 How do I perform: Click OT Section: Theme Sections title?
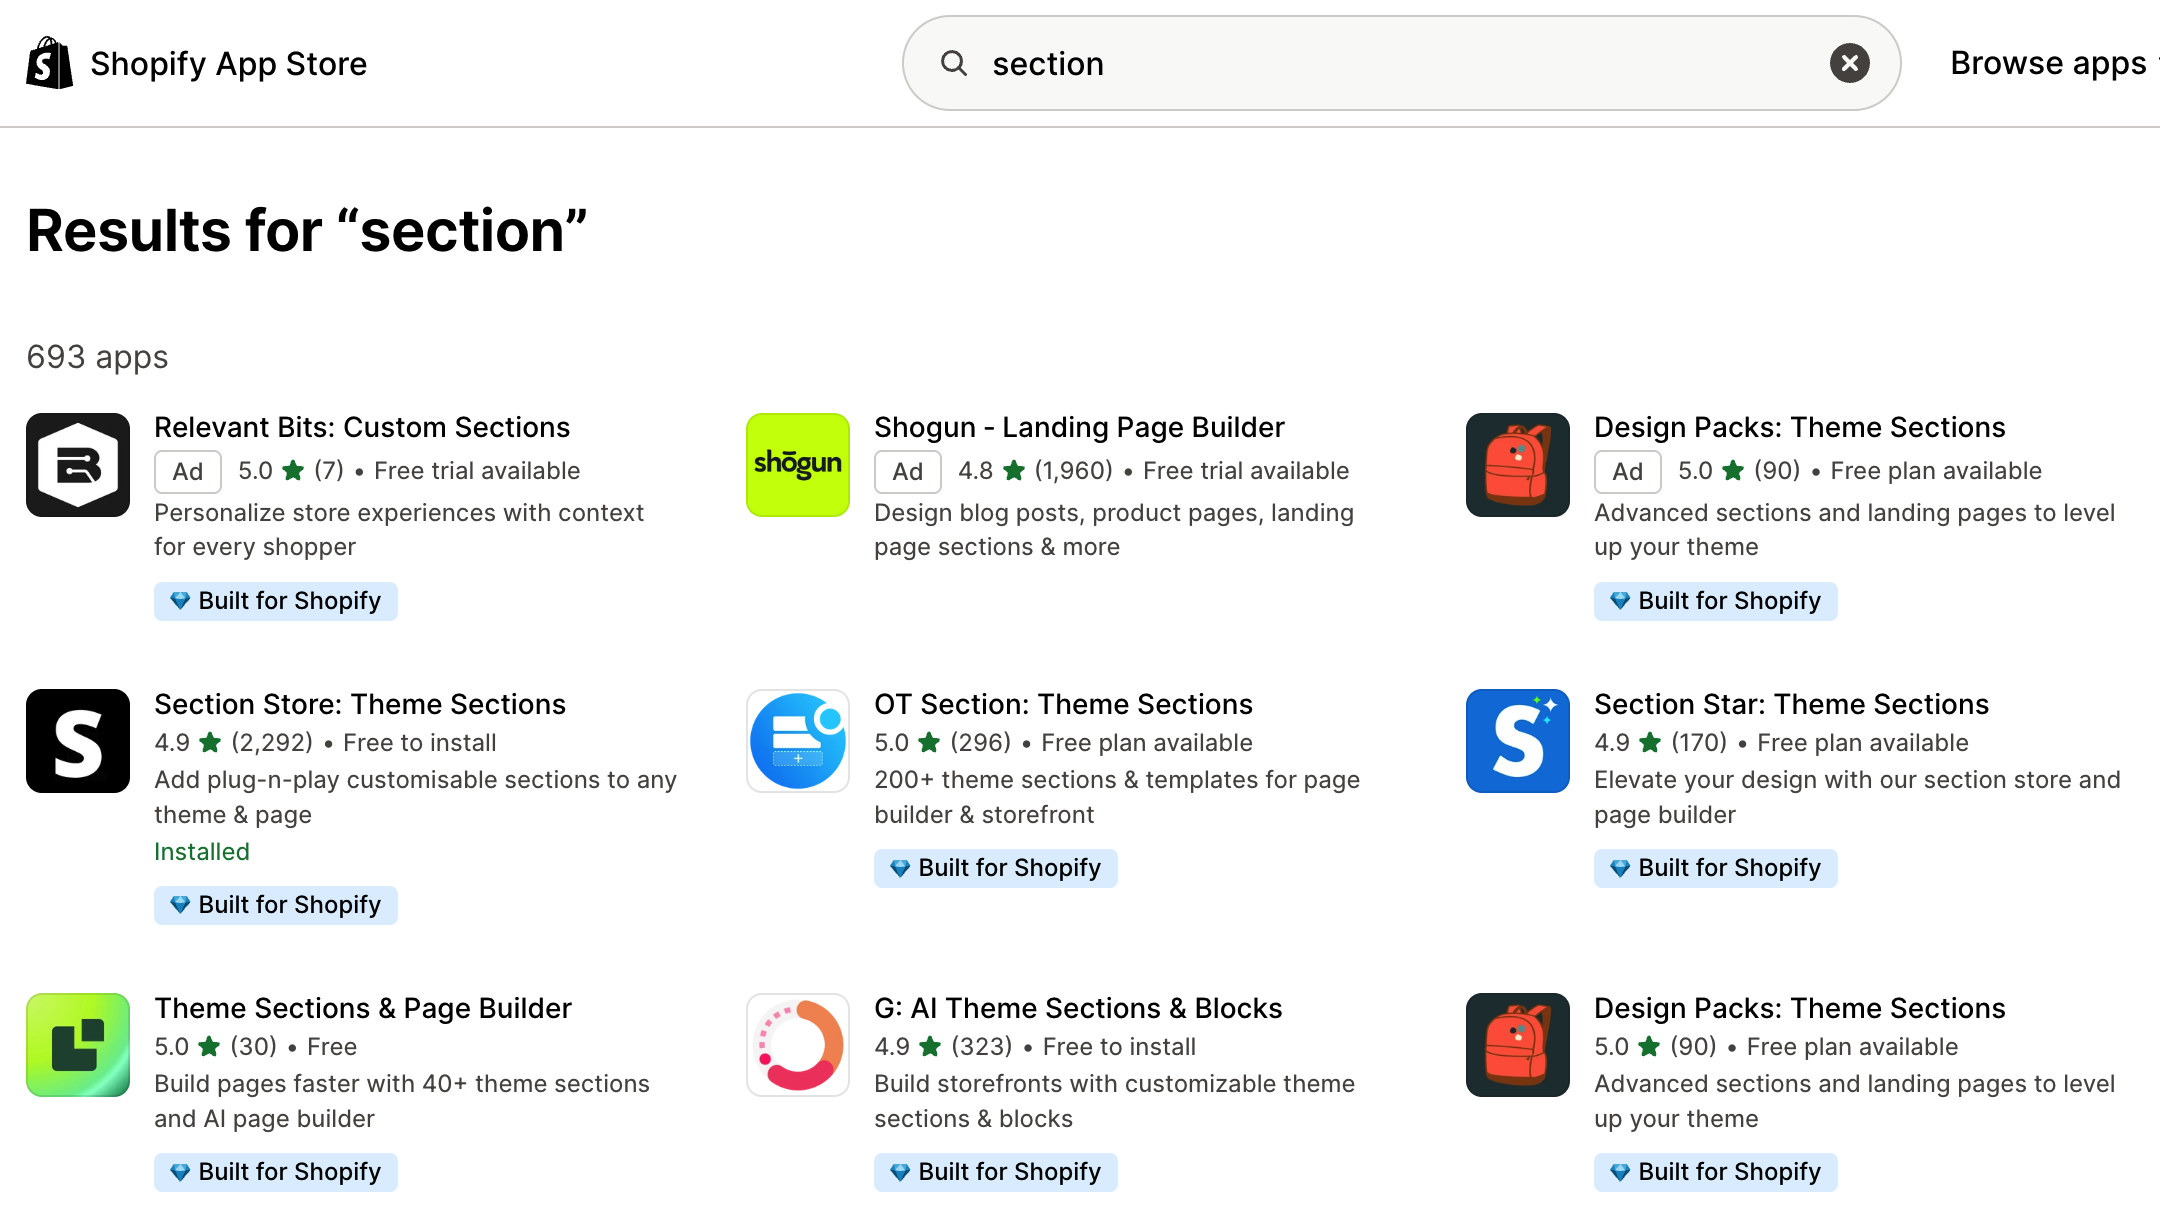(1063, 704)
